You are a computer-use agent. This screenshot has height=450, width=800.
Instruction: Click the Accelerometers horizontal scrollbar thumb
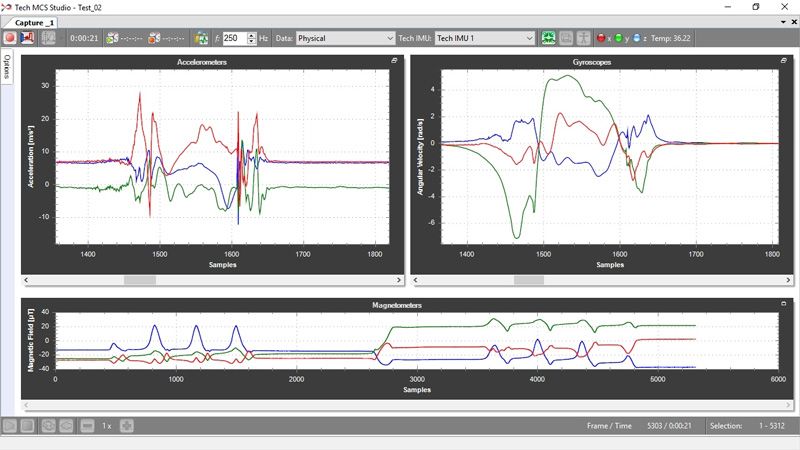click(140, 281)
